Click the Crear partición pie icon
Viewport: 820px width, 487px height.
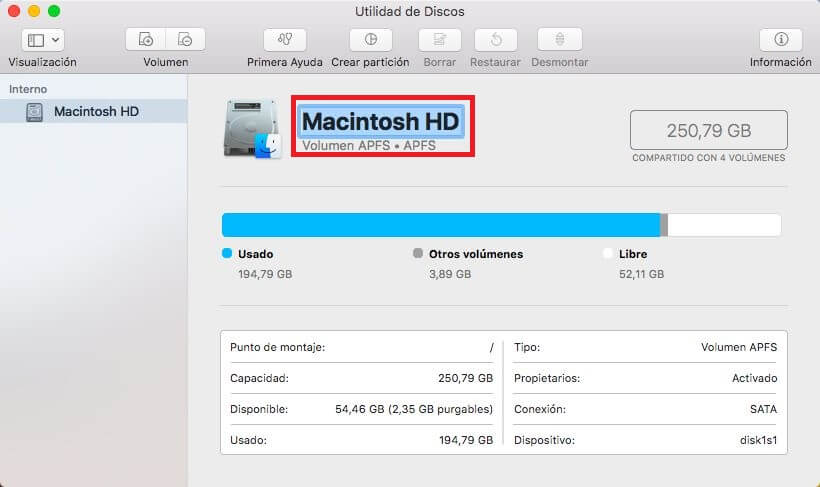371,39
